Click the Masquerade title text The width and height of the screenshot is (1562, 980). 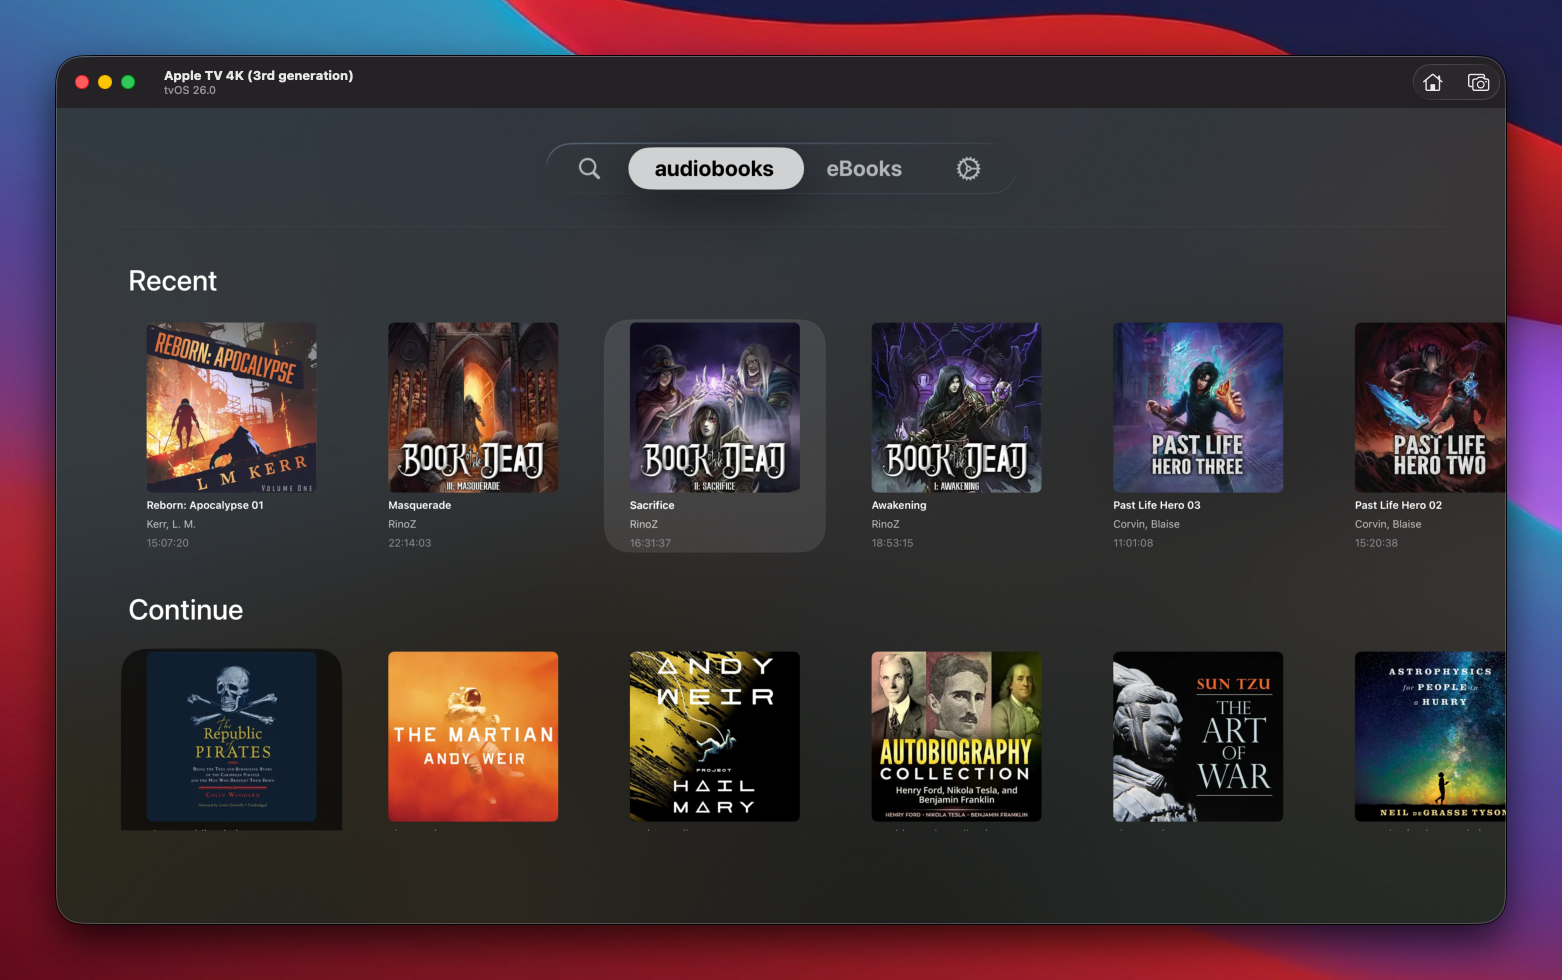(x=419, y=505)
